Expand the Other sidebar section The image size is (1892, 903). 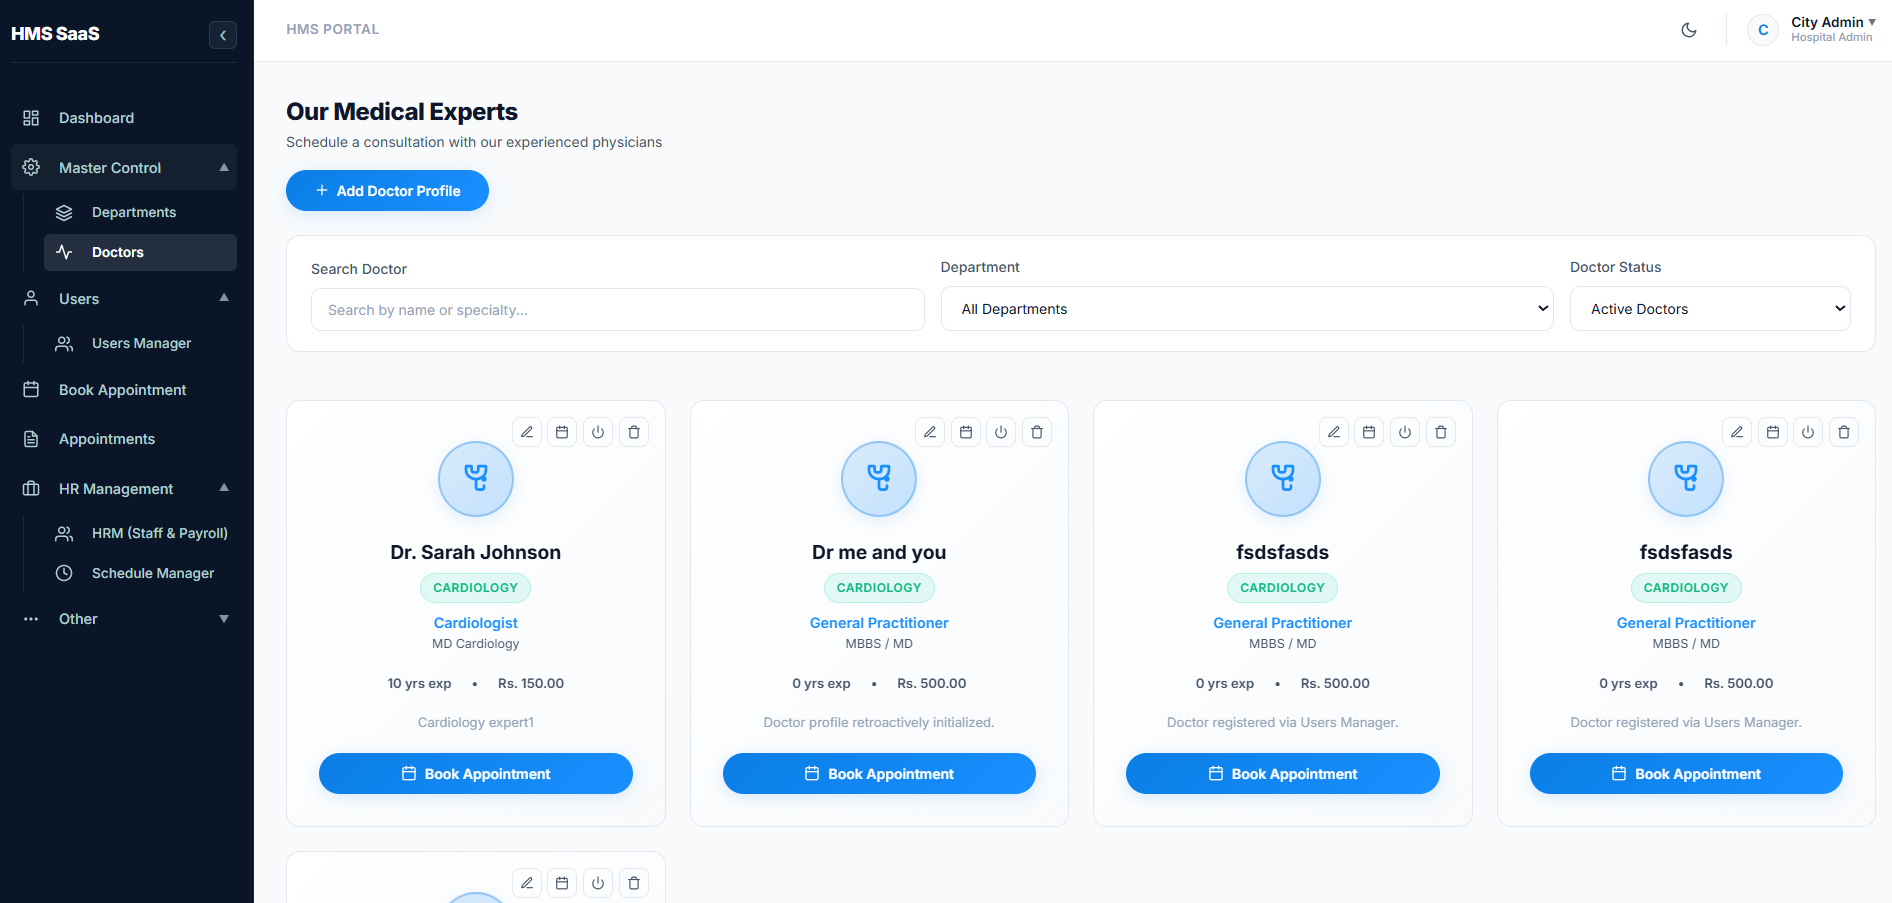124,619
